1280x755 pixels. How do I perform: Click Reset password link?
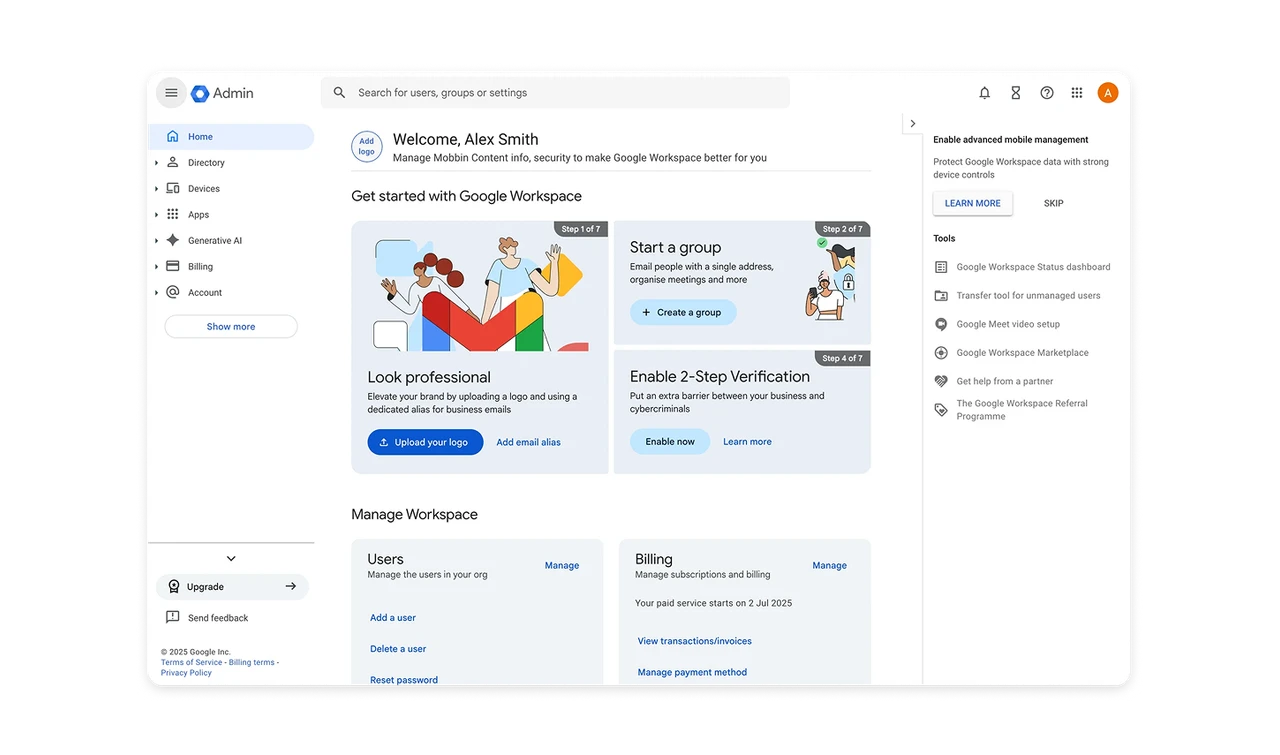404,680
